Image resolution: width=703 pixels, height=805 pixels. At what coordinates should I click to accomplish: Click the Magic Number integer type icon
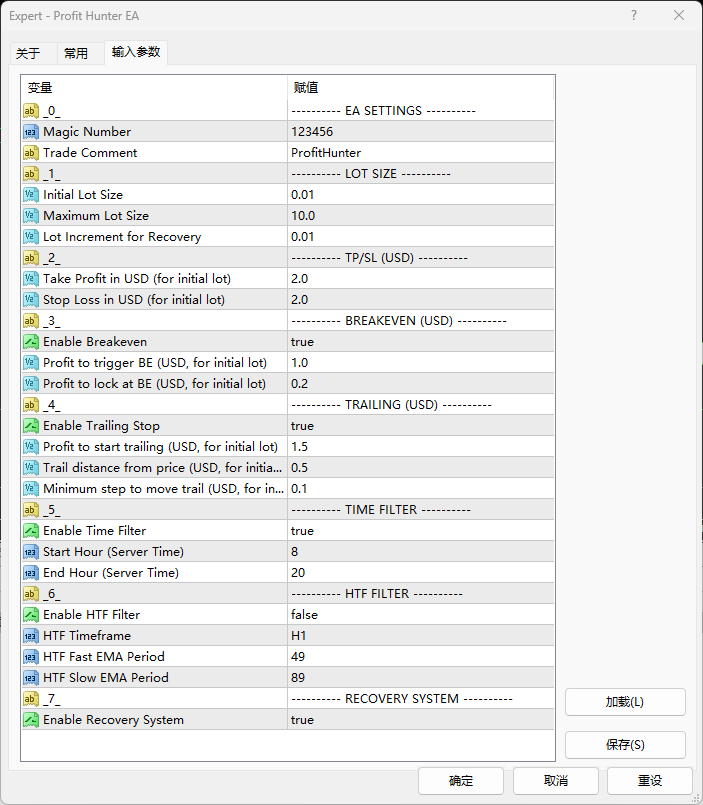point(31,132)
